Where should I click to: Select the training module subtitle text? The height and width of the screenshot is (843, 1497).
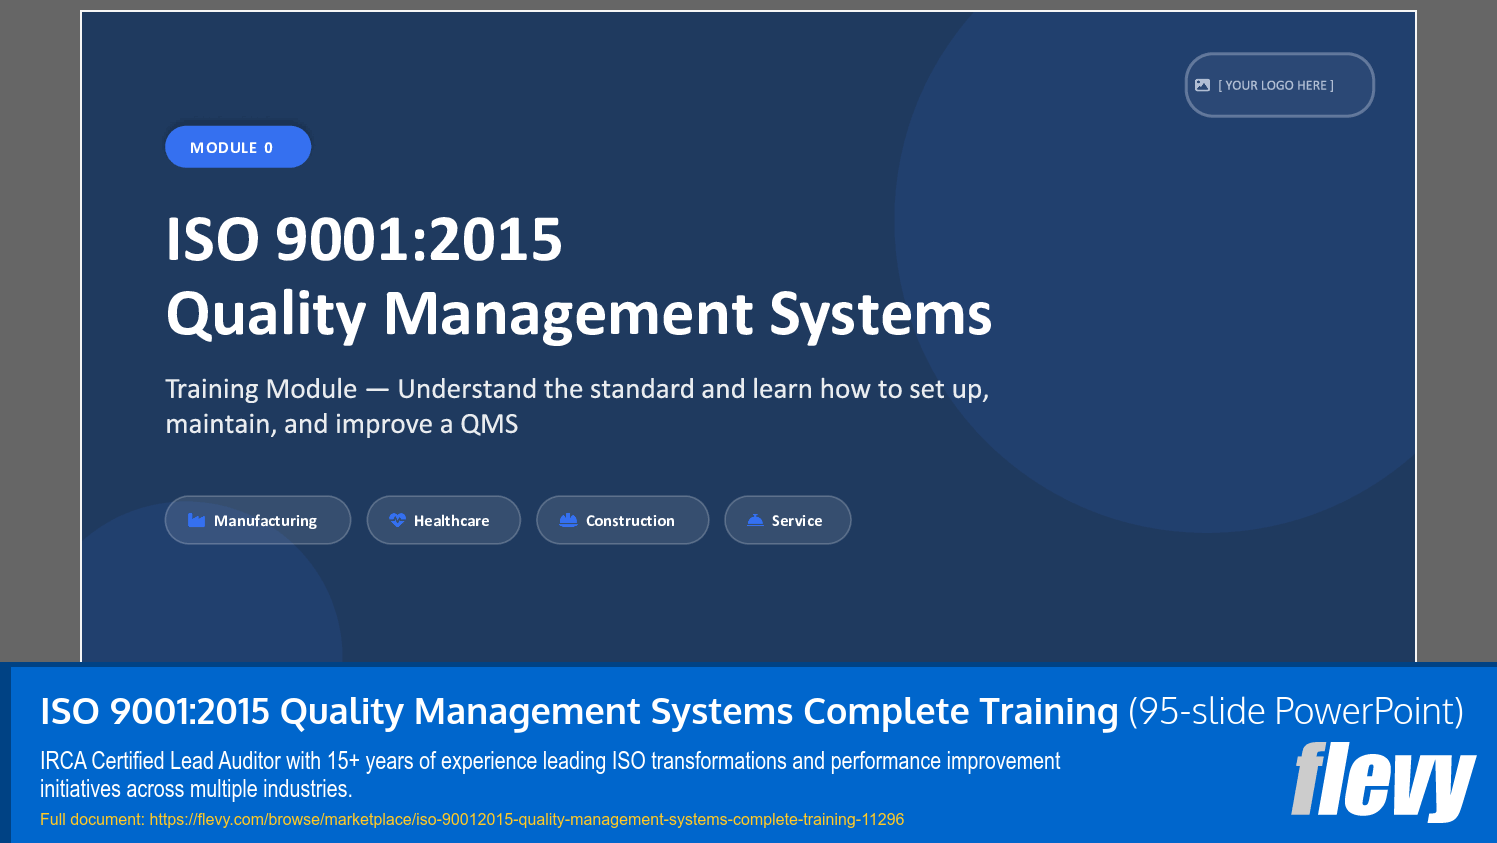pyautogui.click(x=577, y=405)
